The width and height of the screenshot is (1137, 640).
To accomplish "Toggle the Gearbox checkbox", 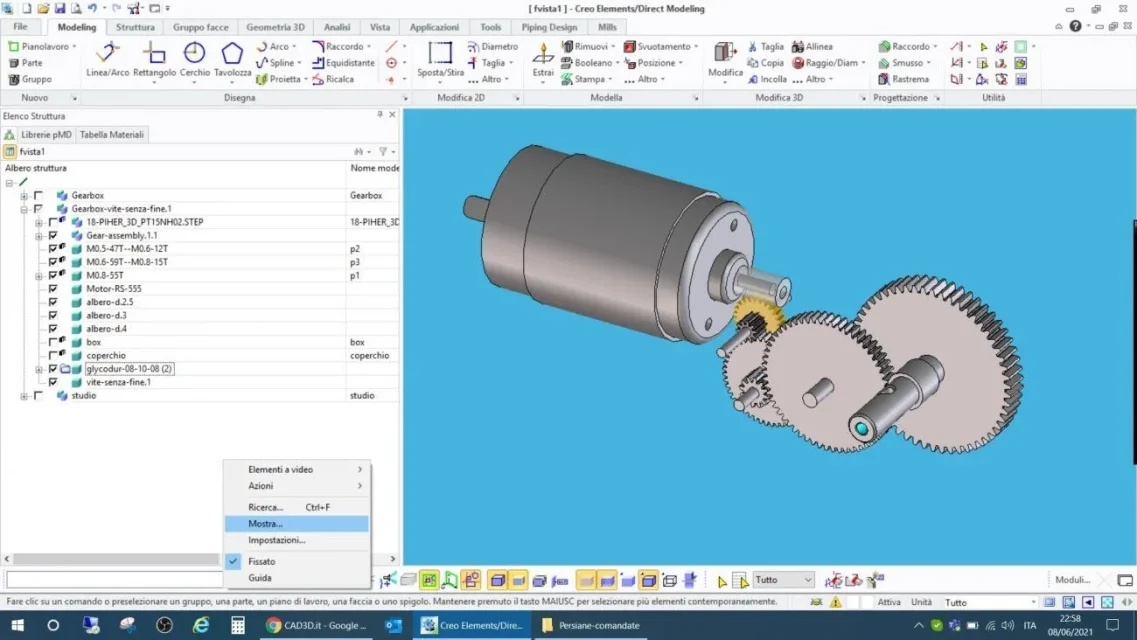I will [x=38, y=196].
